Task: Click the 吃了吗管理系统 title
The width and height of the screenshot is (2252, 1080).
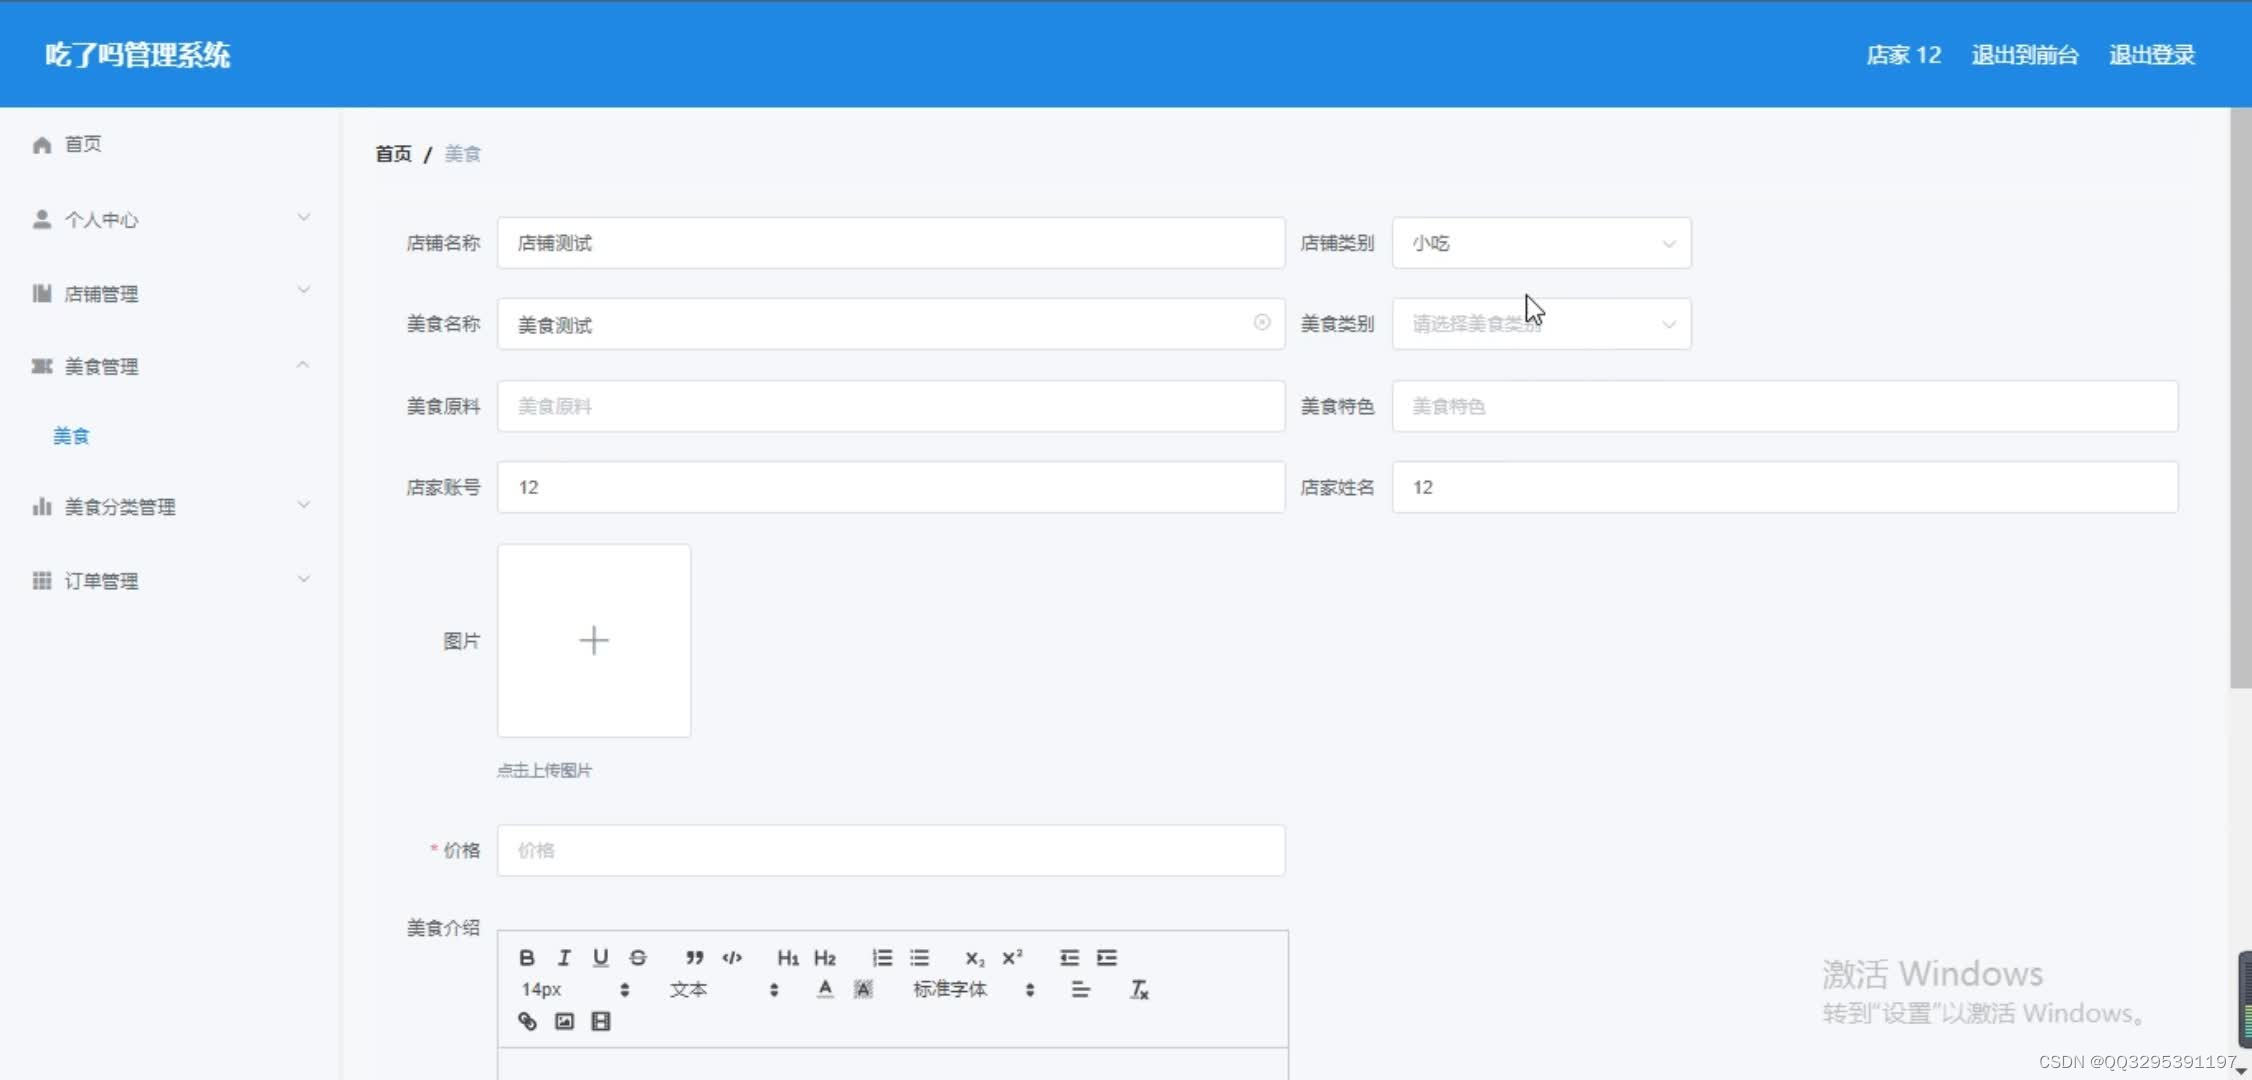Action: pos(138,55)
